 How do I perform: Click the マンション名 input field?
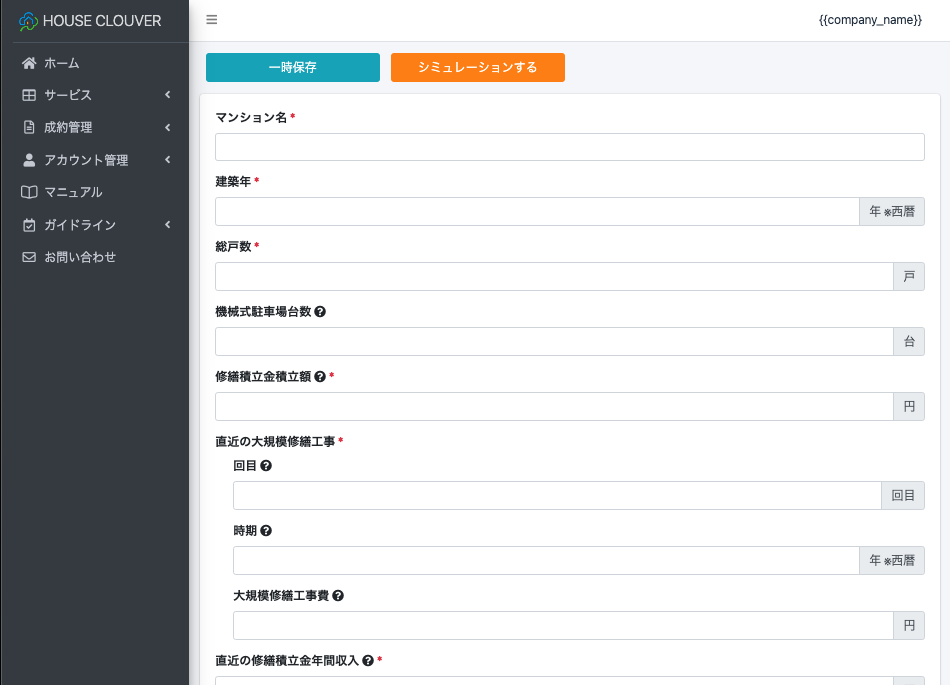tap(569, 147)
